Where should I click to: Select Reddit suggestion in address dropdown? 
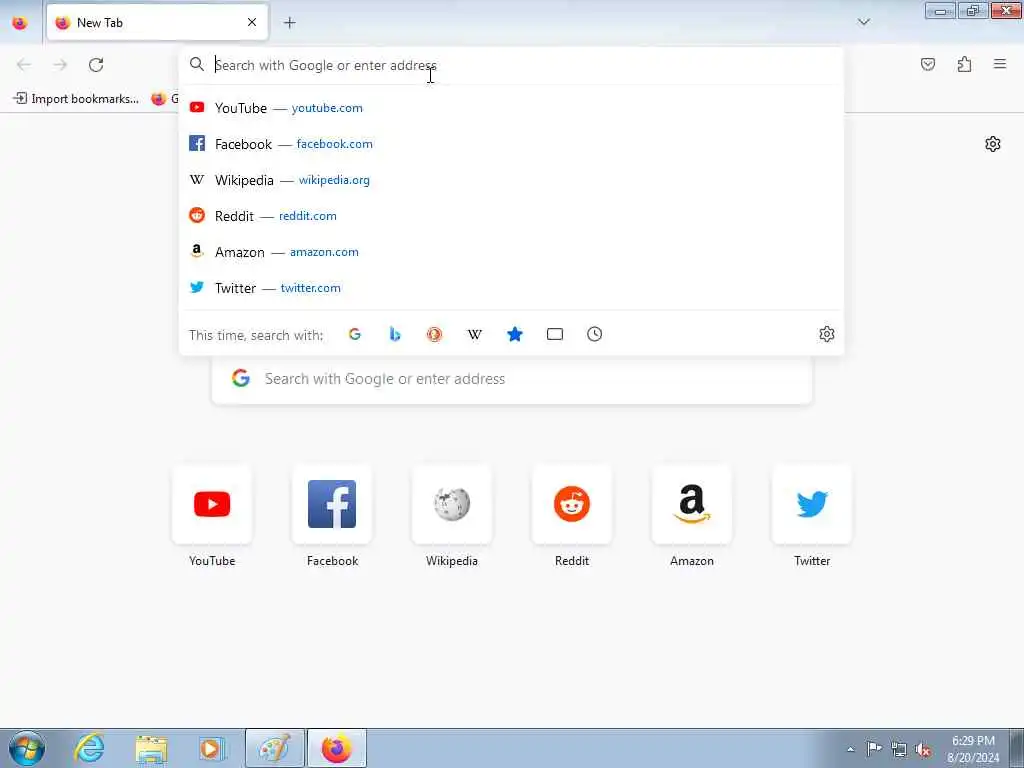point(511,216)
